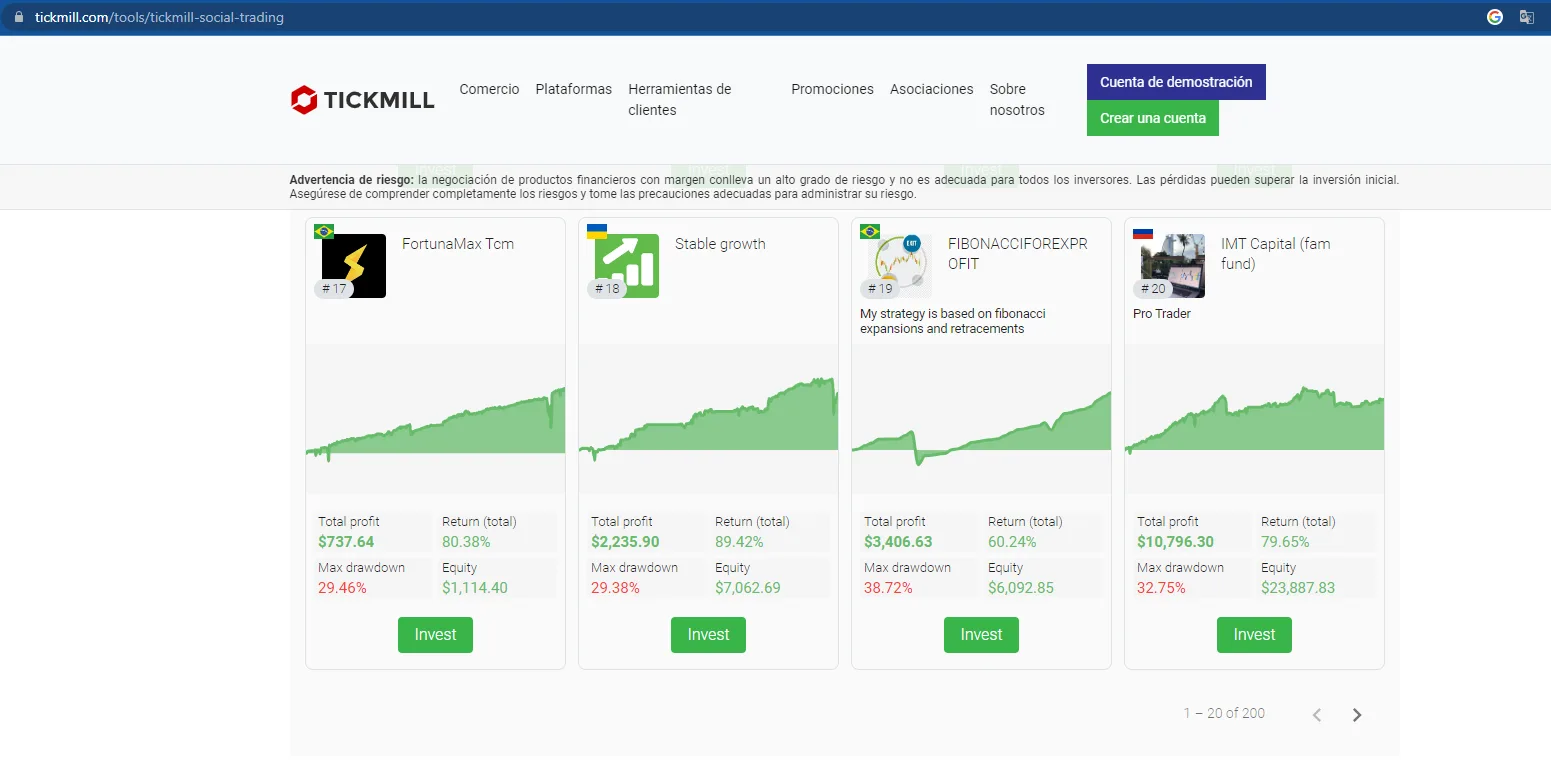1551x779 pixels.
Task: Click the $23,887.83 equity value
Action: coord(1298,588)
